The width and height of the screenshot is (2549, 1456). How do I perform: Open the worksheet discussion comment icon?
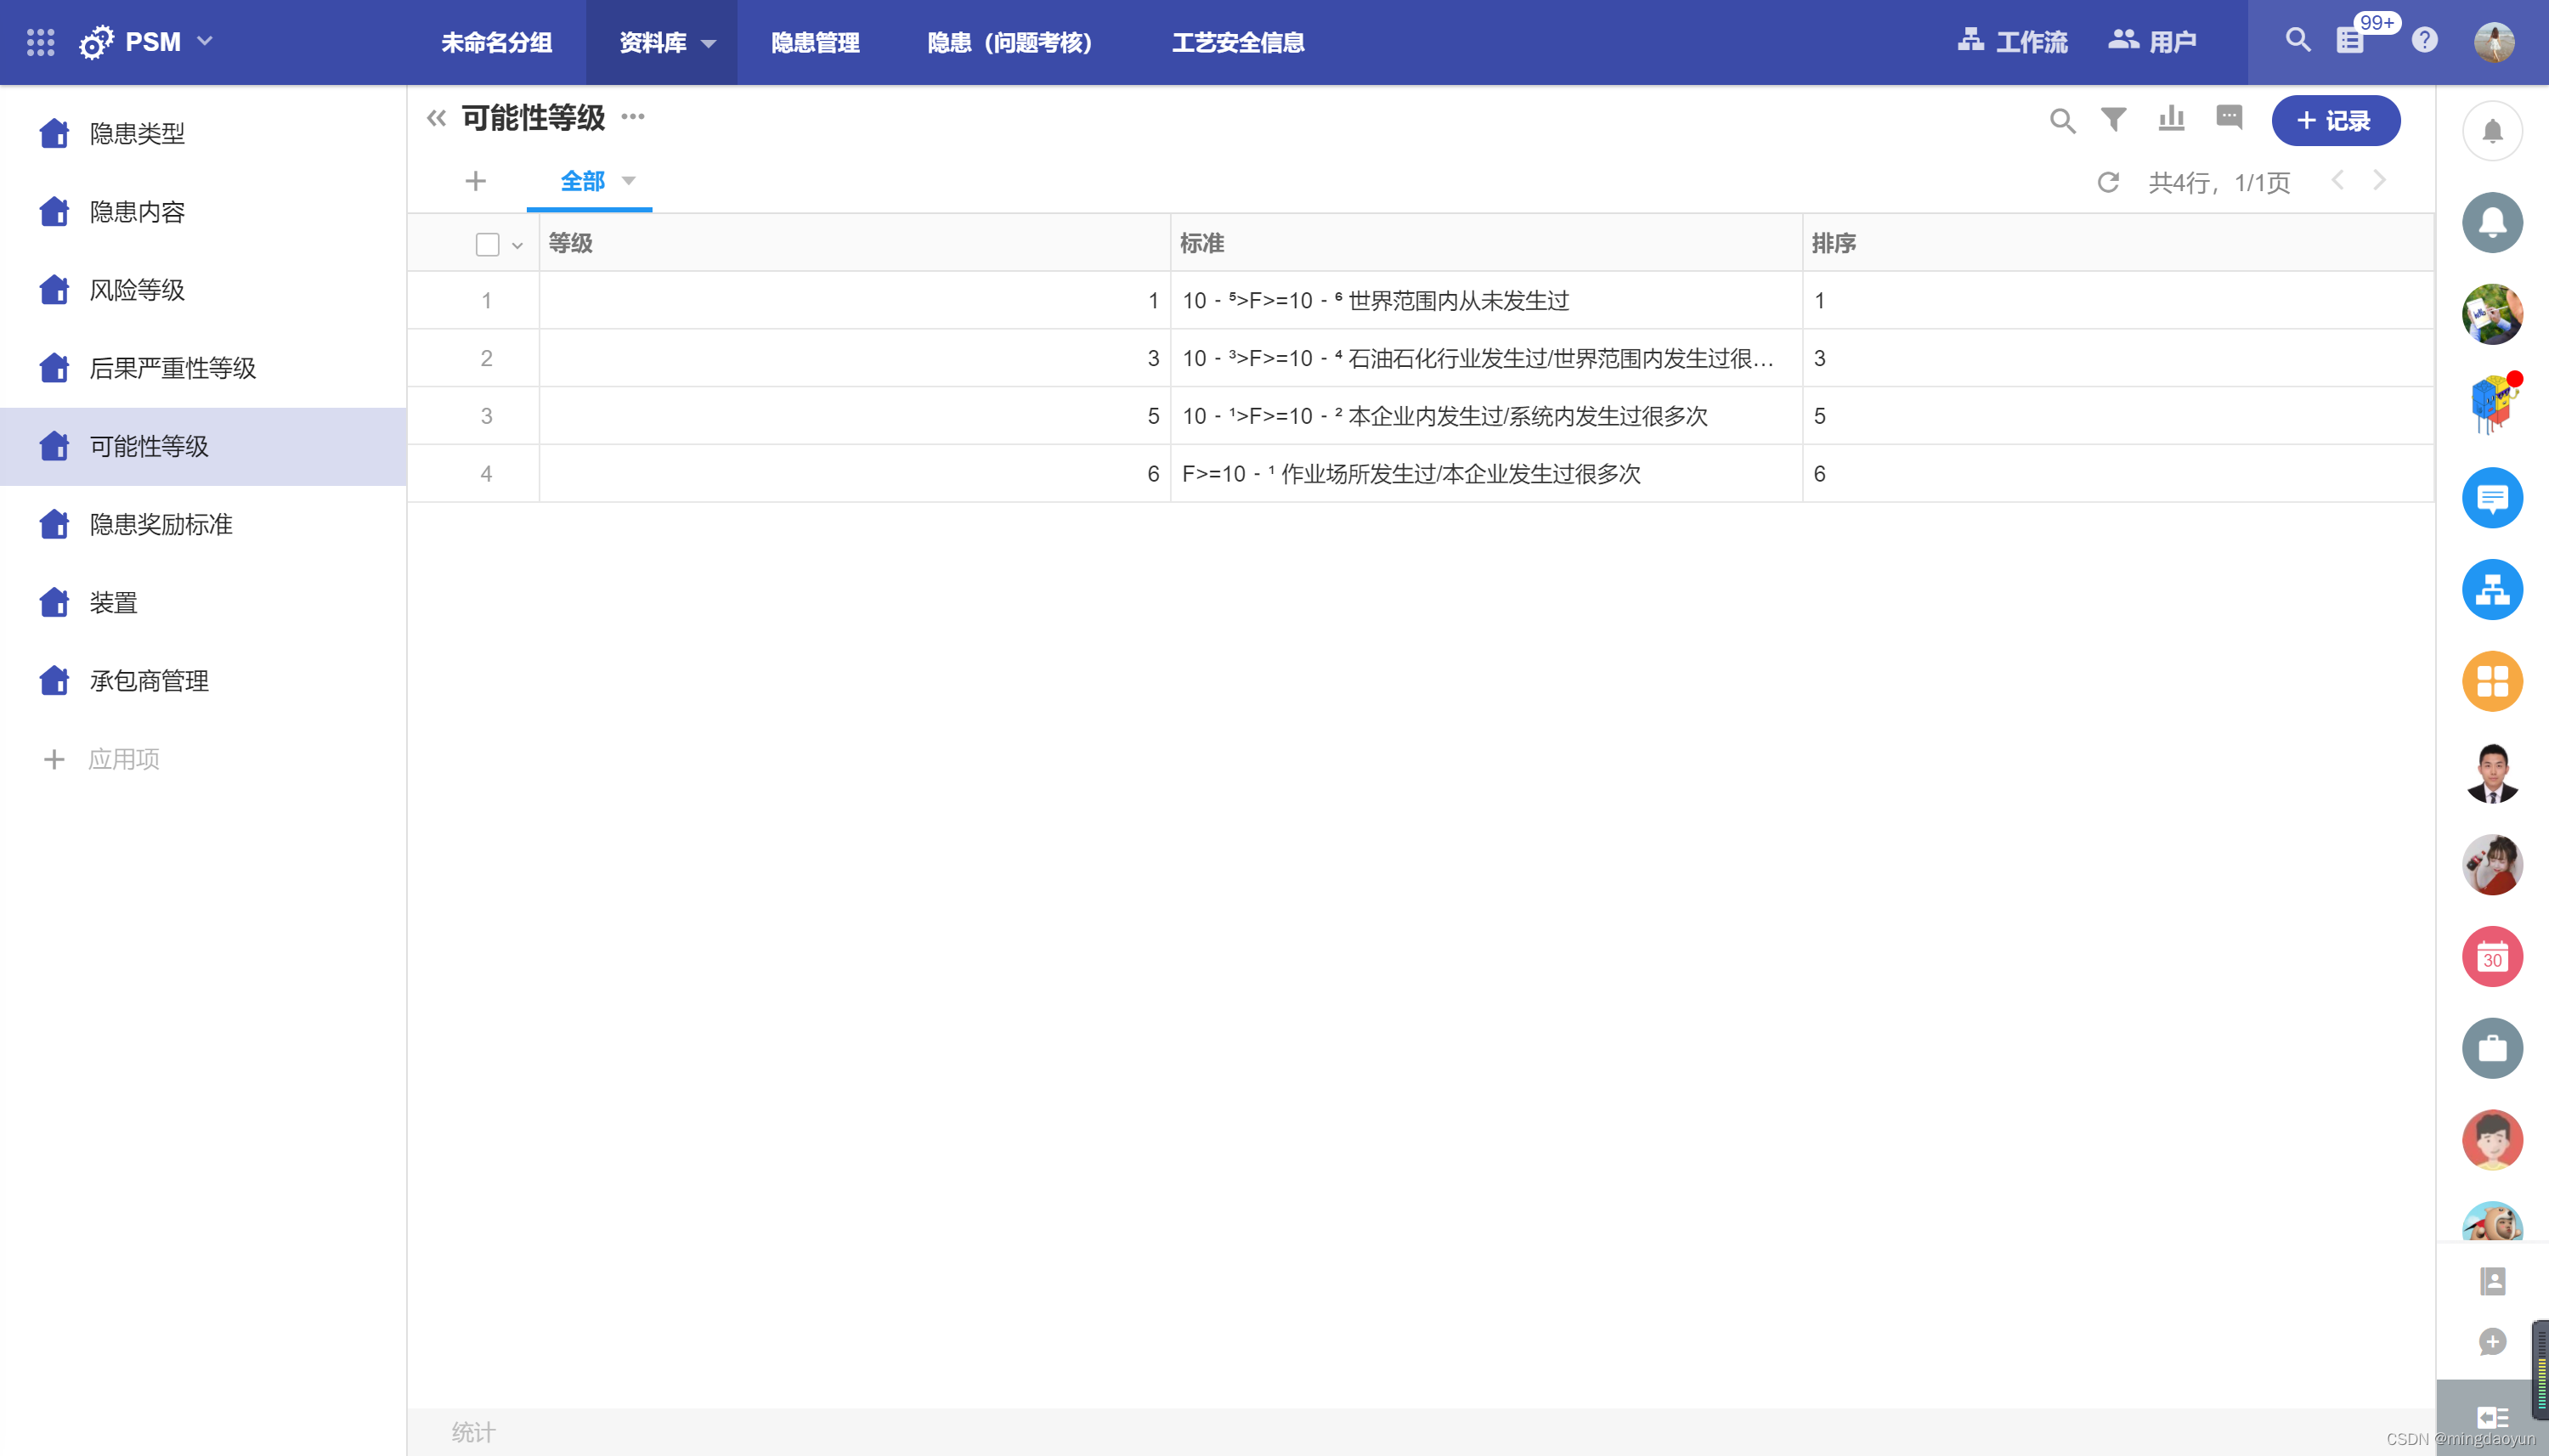click(2229, 118)
